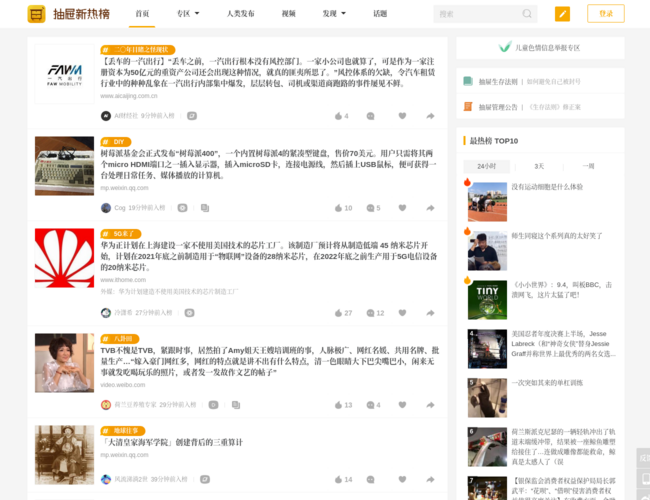
Task: Favorite the FAW 一汽出行 post with heart
Action: tap(402, 116)
